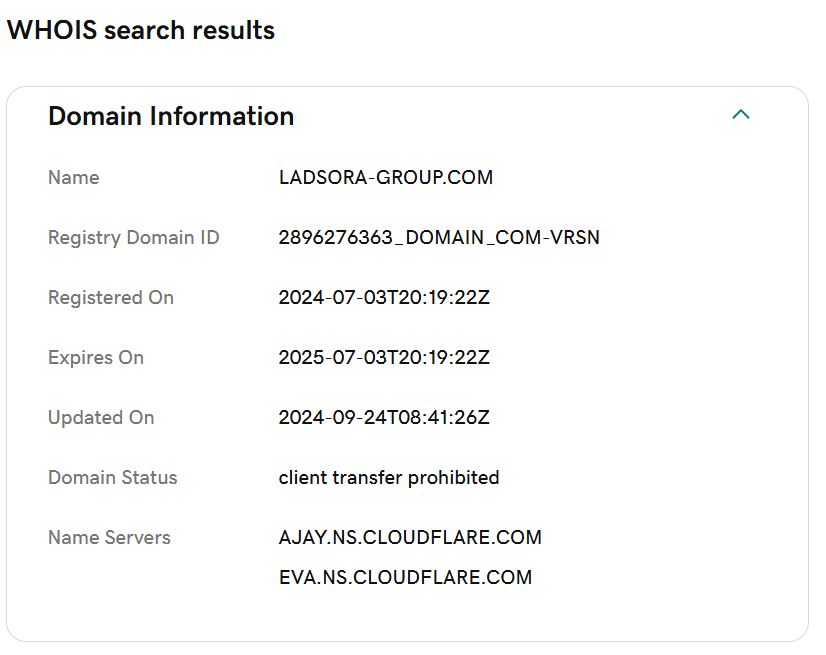The width and height of the screenshot is (826, 655).
Task: Click client transfer prohibited status text
Action: tap(389, 478)
